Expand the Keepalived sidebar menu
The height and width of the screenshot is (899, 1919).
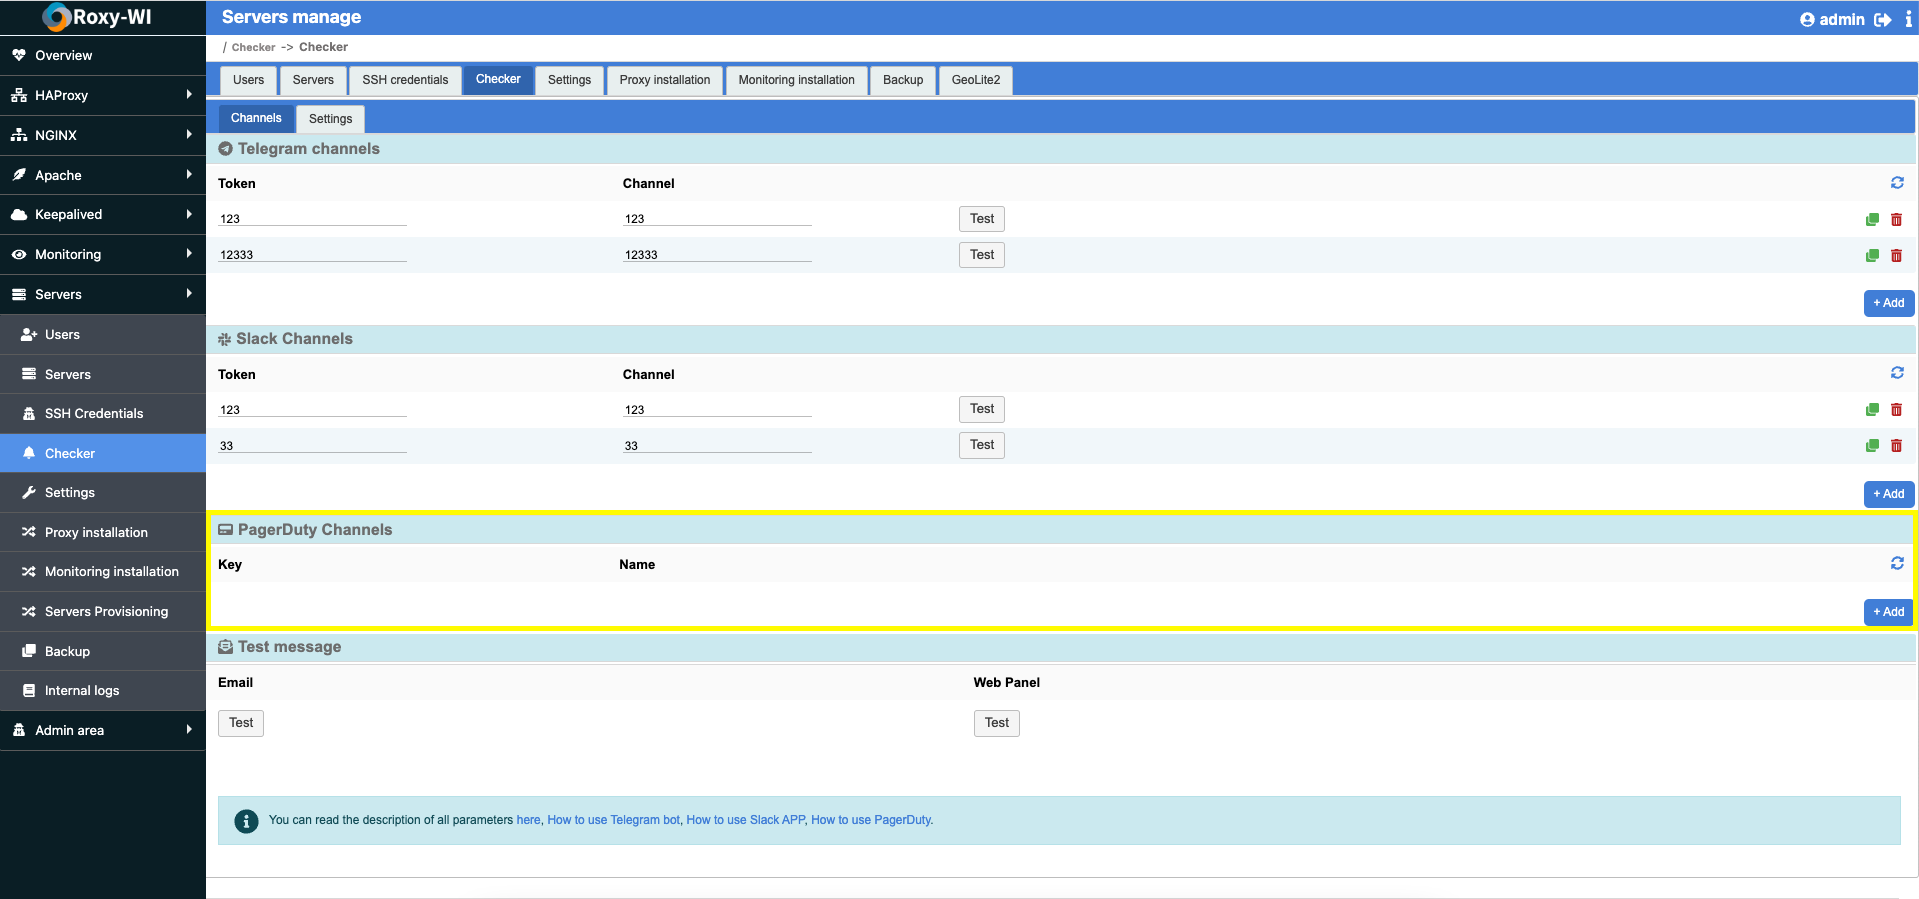point(103,214)
